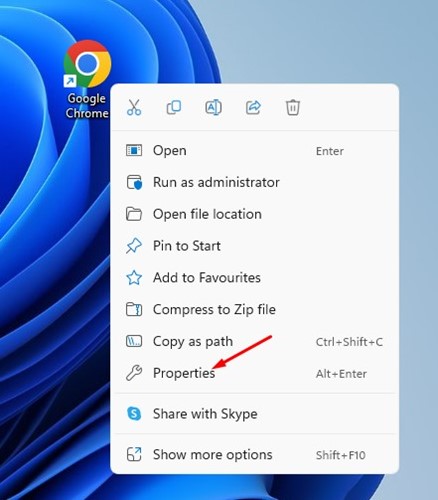The height and width of the screenshot is (500, 438).
Task: Click the expand icon beside Show more options
Action: 134,455
